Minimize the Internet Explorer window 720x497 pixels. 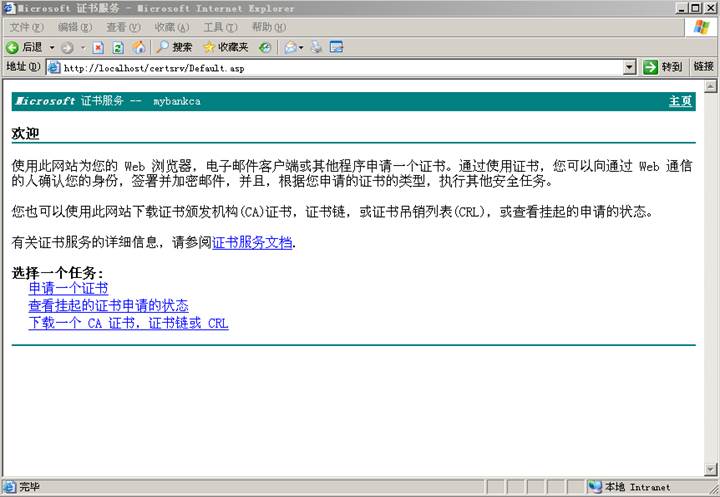(x=683, y=8)
